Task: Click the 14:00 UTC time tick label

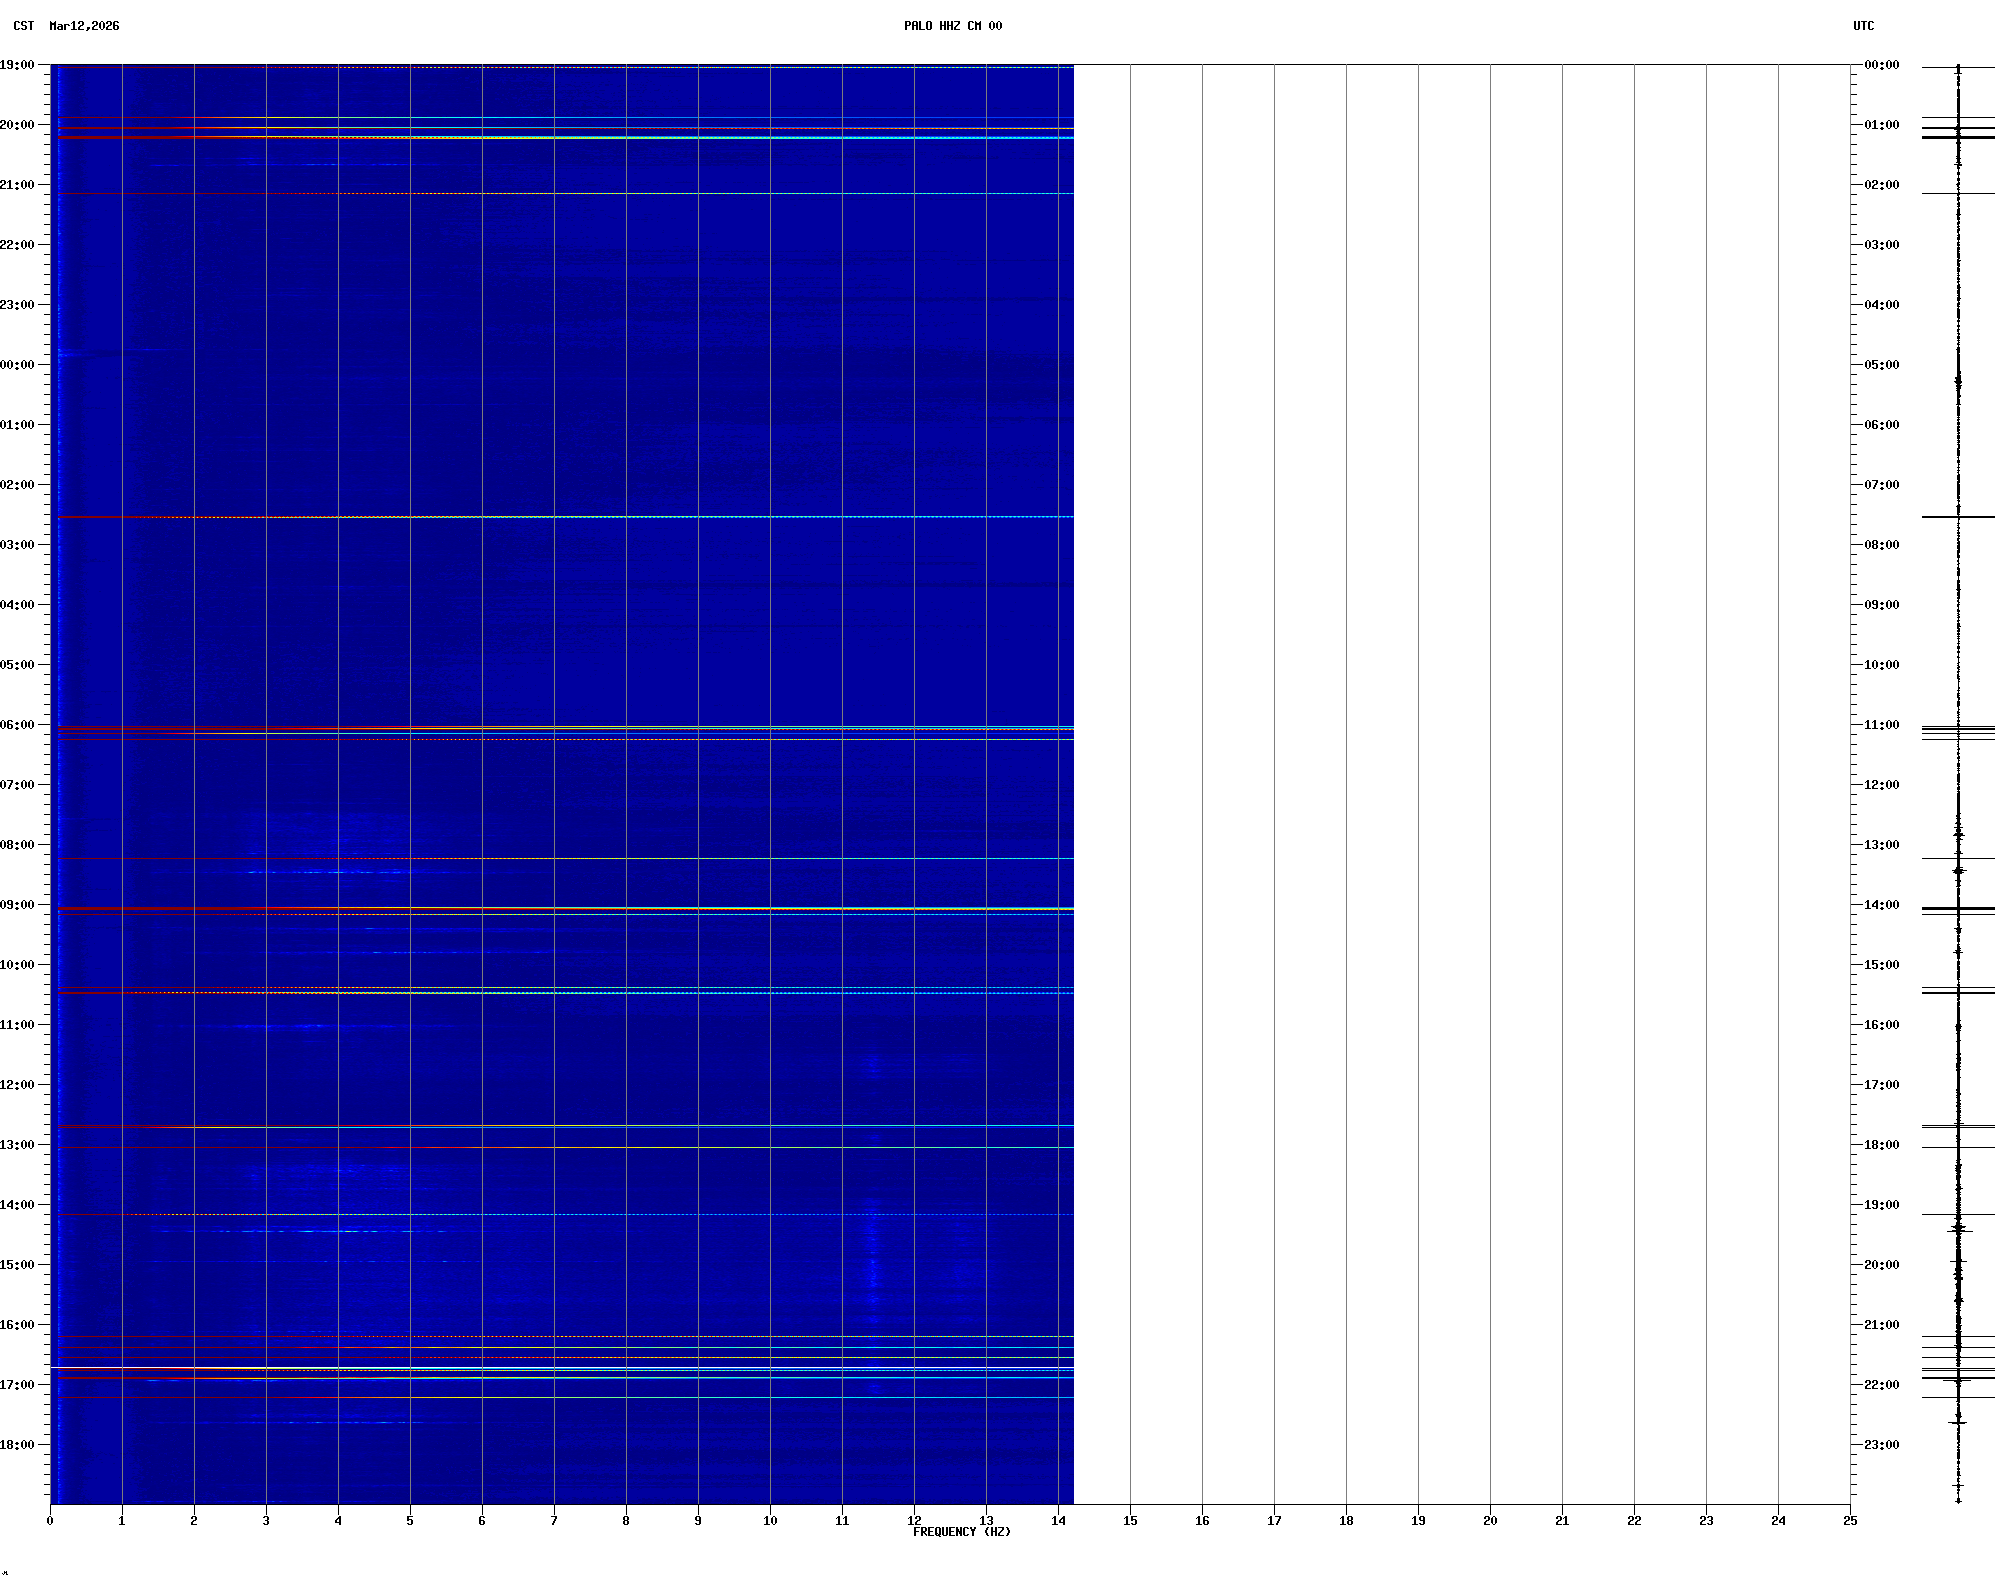Action: pos(1882,905)
